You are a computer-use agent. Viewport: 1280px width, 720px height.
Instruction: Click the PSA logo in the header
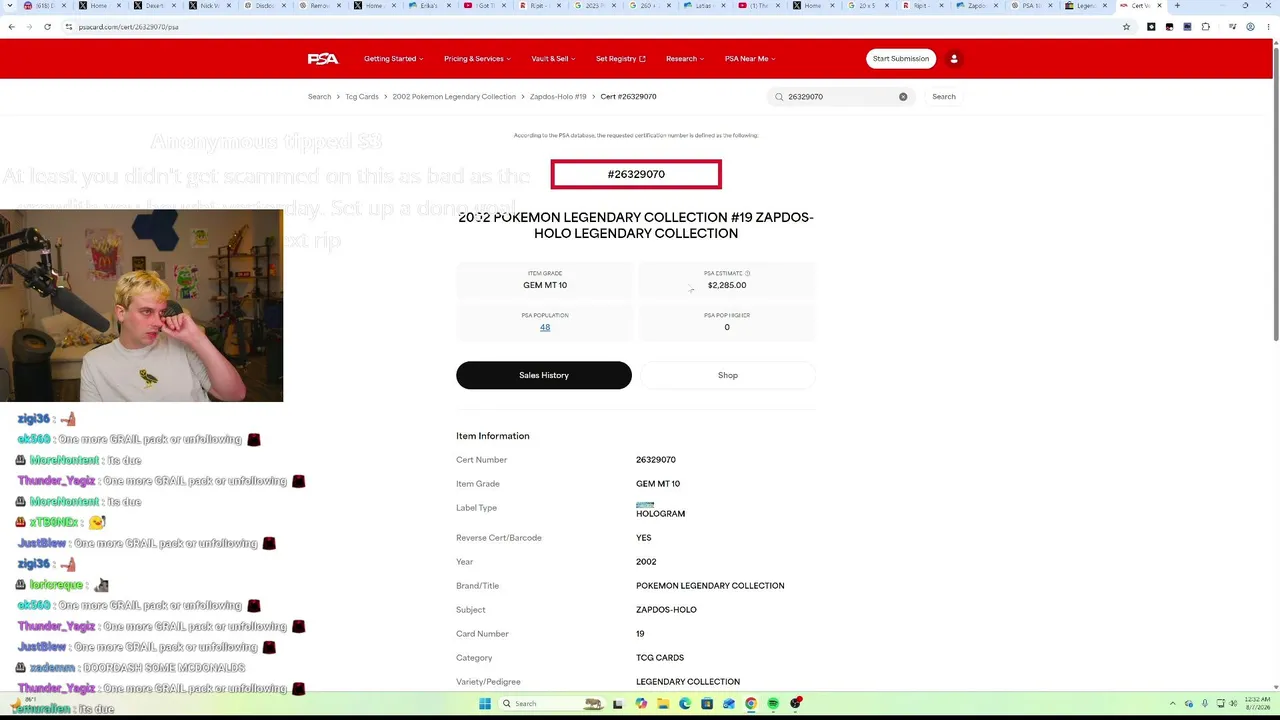(x=323, y=59)
